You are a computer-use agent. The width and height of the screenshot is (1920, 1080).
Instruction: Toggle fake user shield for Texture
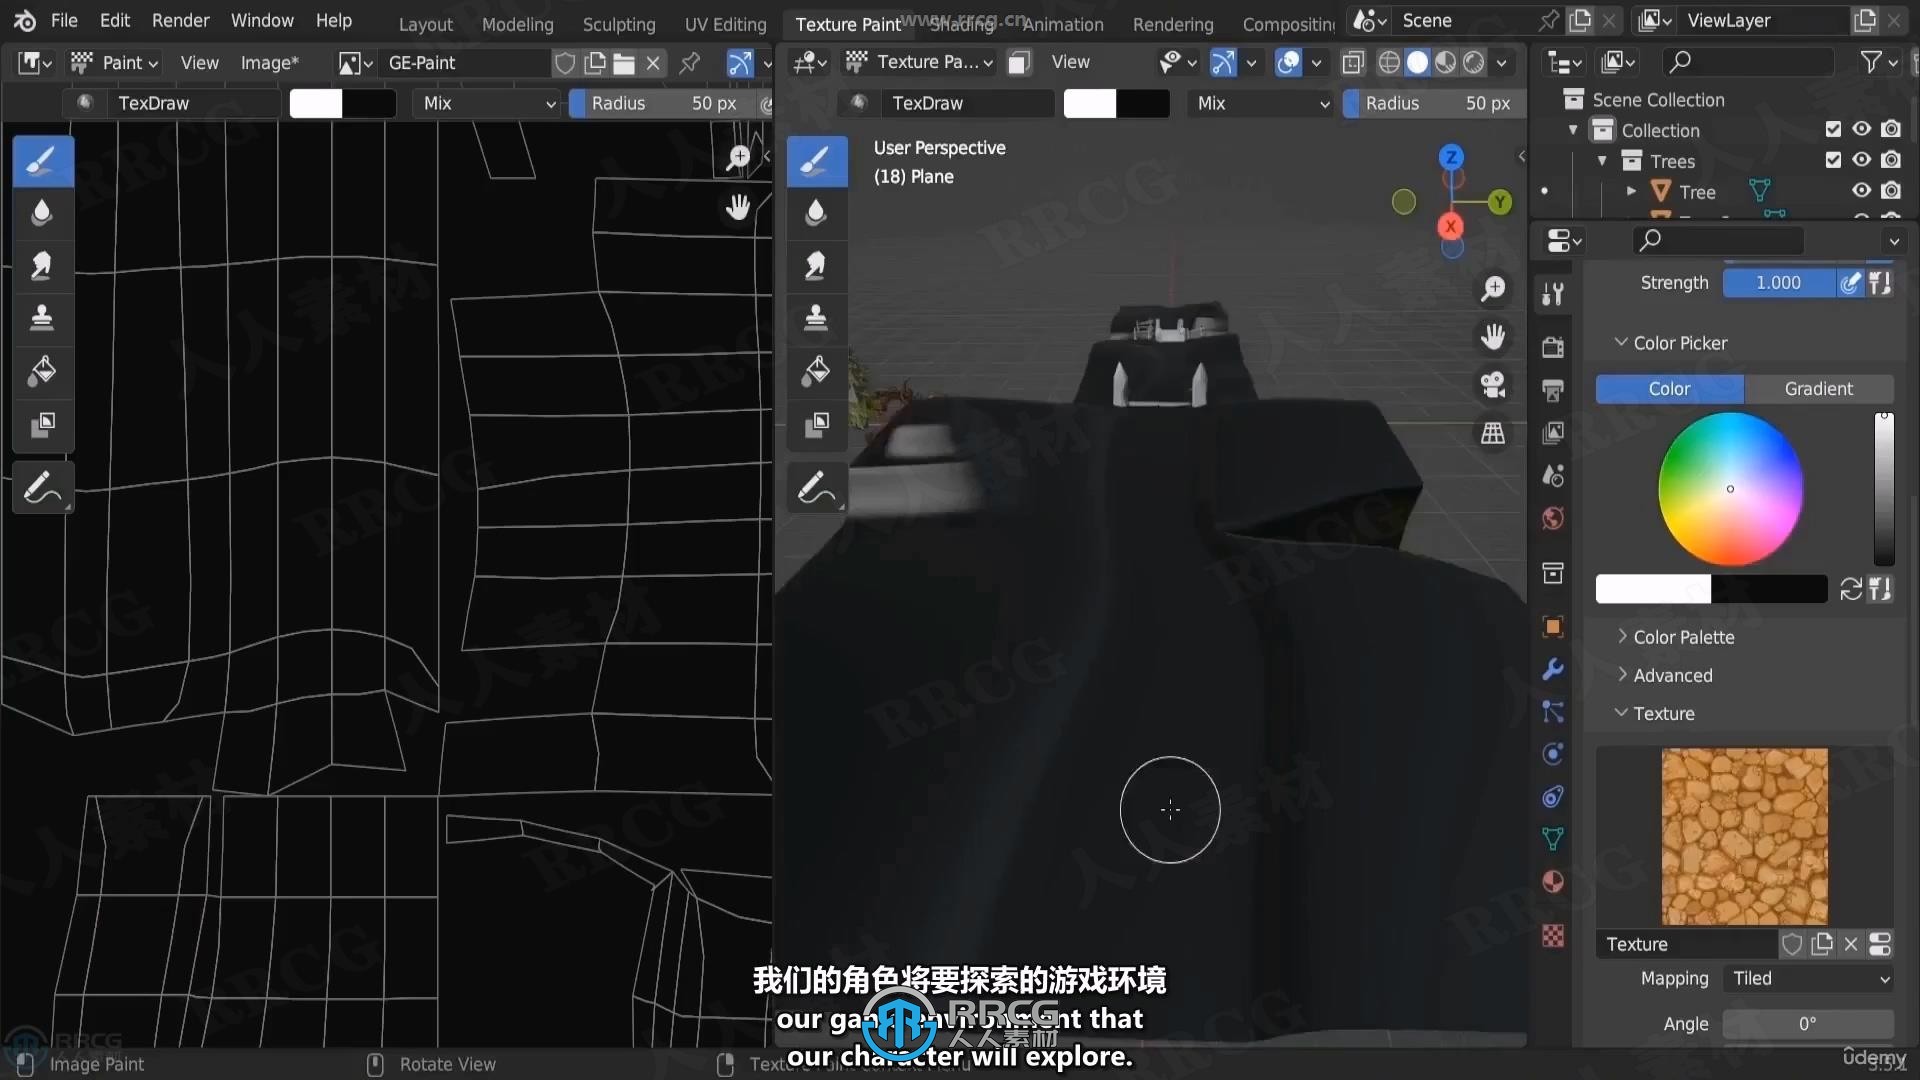pyautogui.click(x=1792, y=944)
